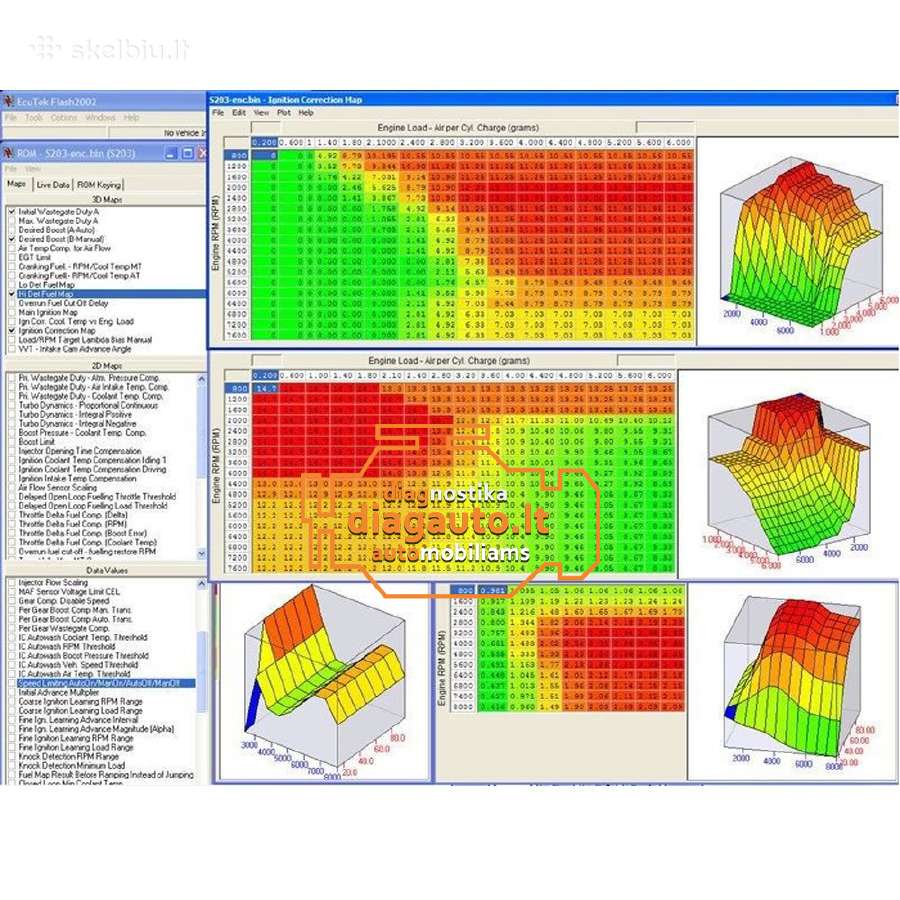Click 2D Maps list scroll-up arrow
This screenshot has width=900, height=900.
[201, 379]
